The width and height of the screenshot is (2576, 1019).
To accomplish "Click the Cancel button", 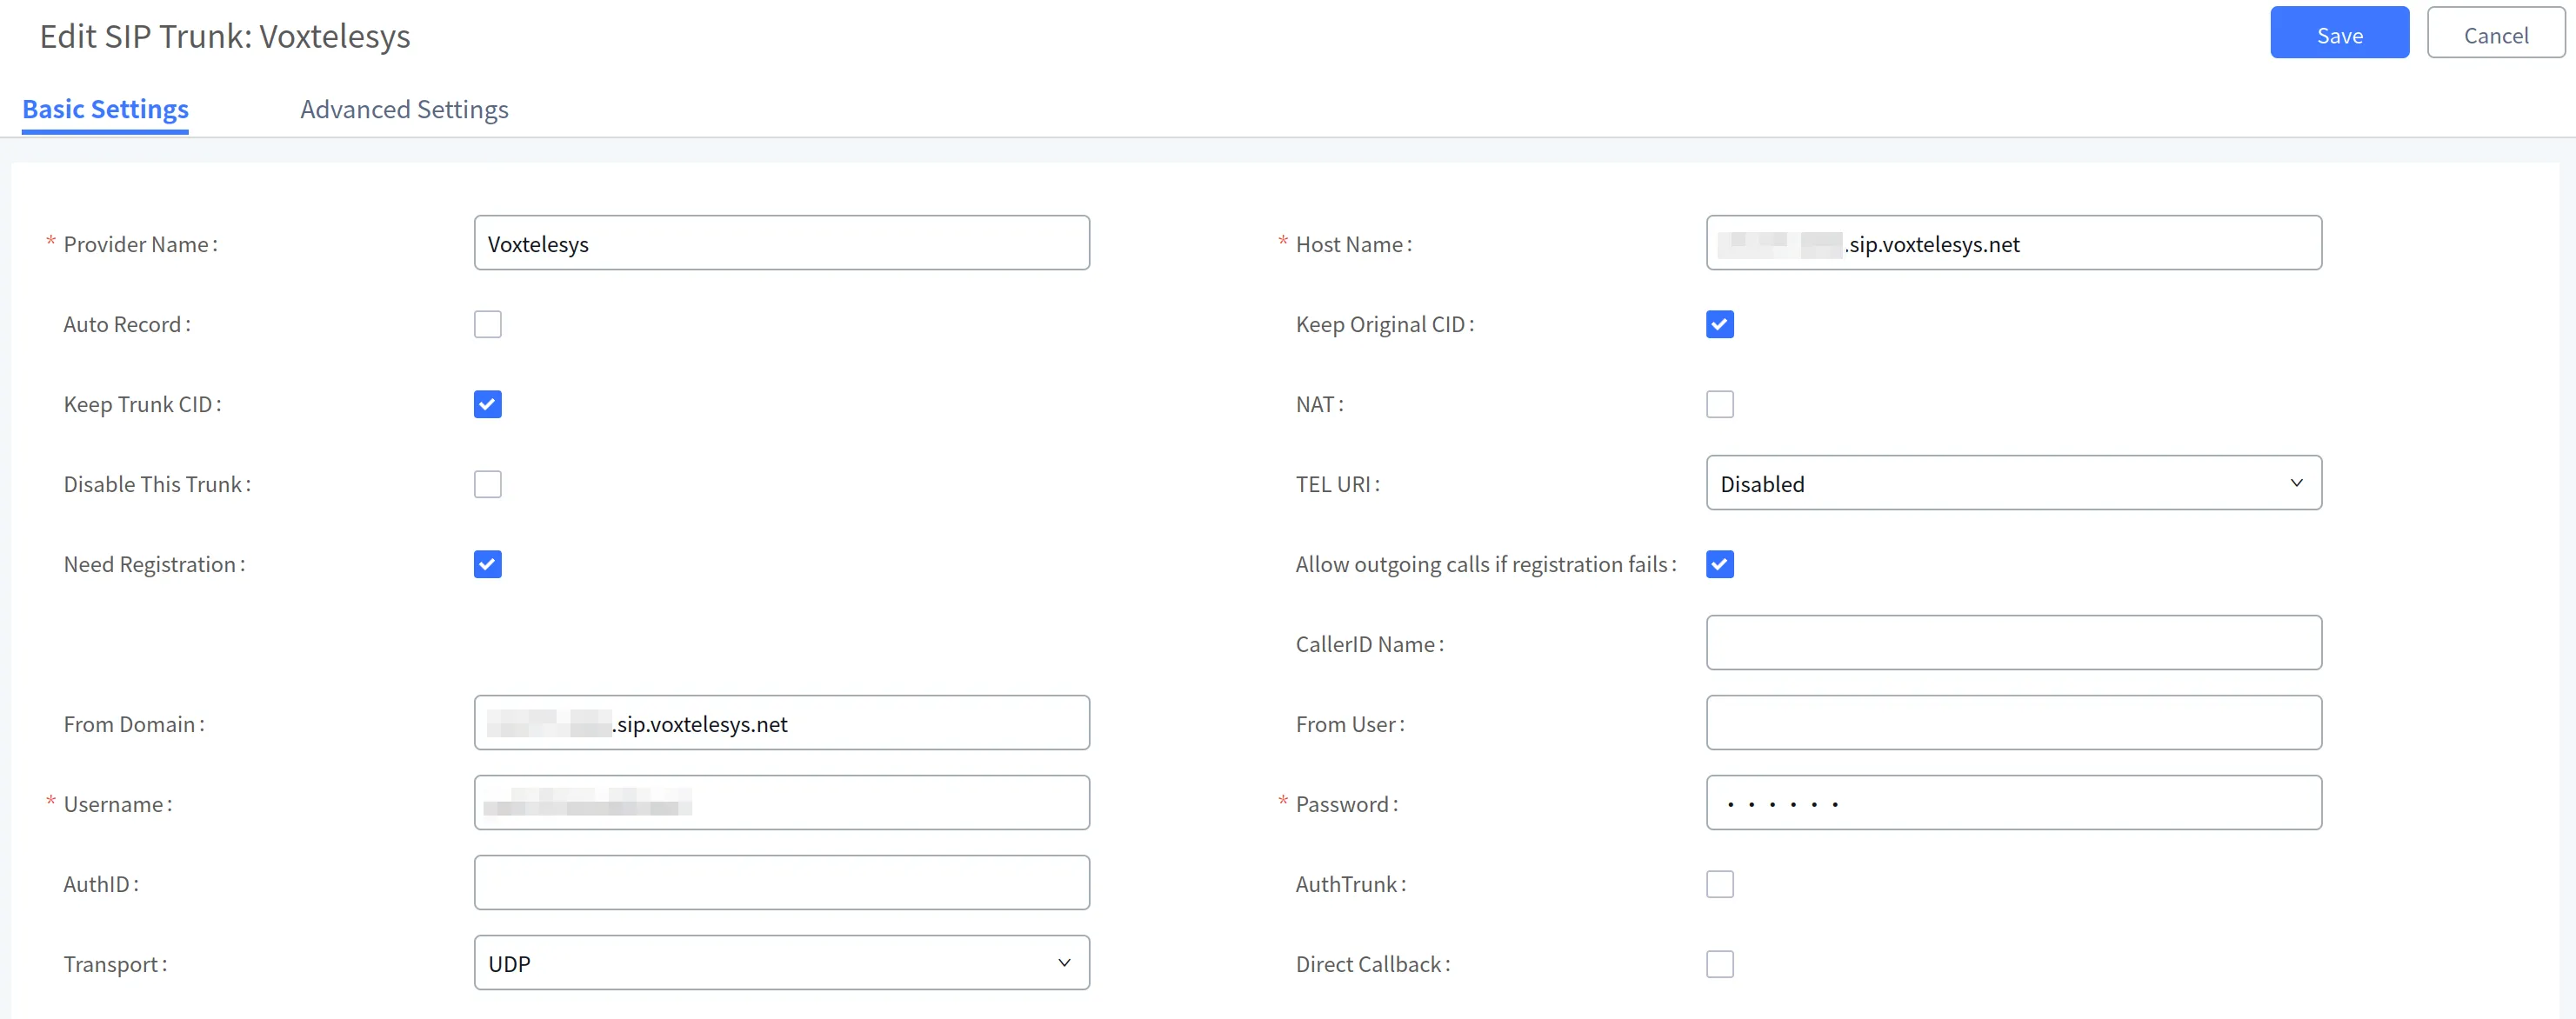I will click(x=2495, y=34).
